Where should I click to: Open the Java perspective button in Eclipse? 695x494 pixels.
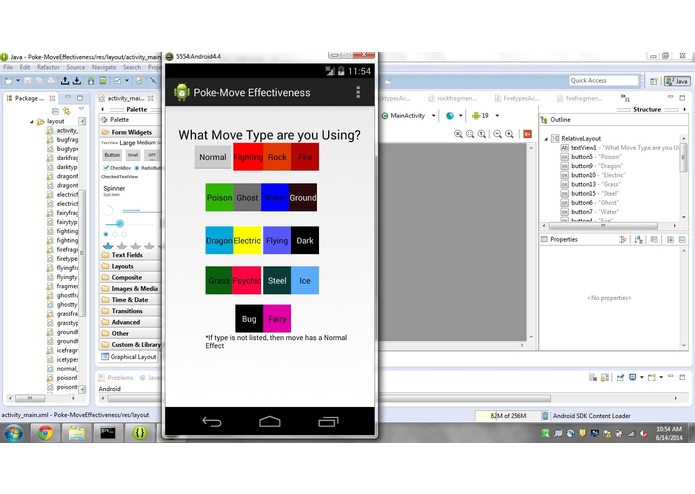(x=677, y=81)
